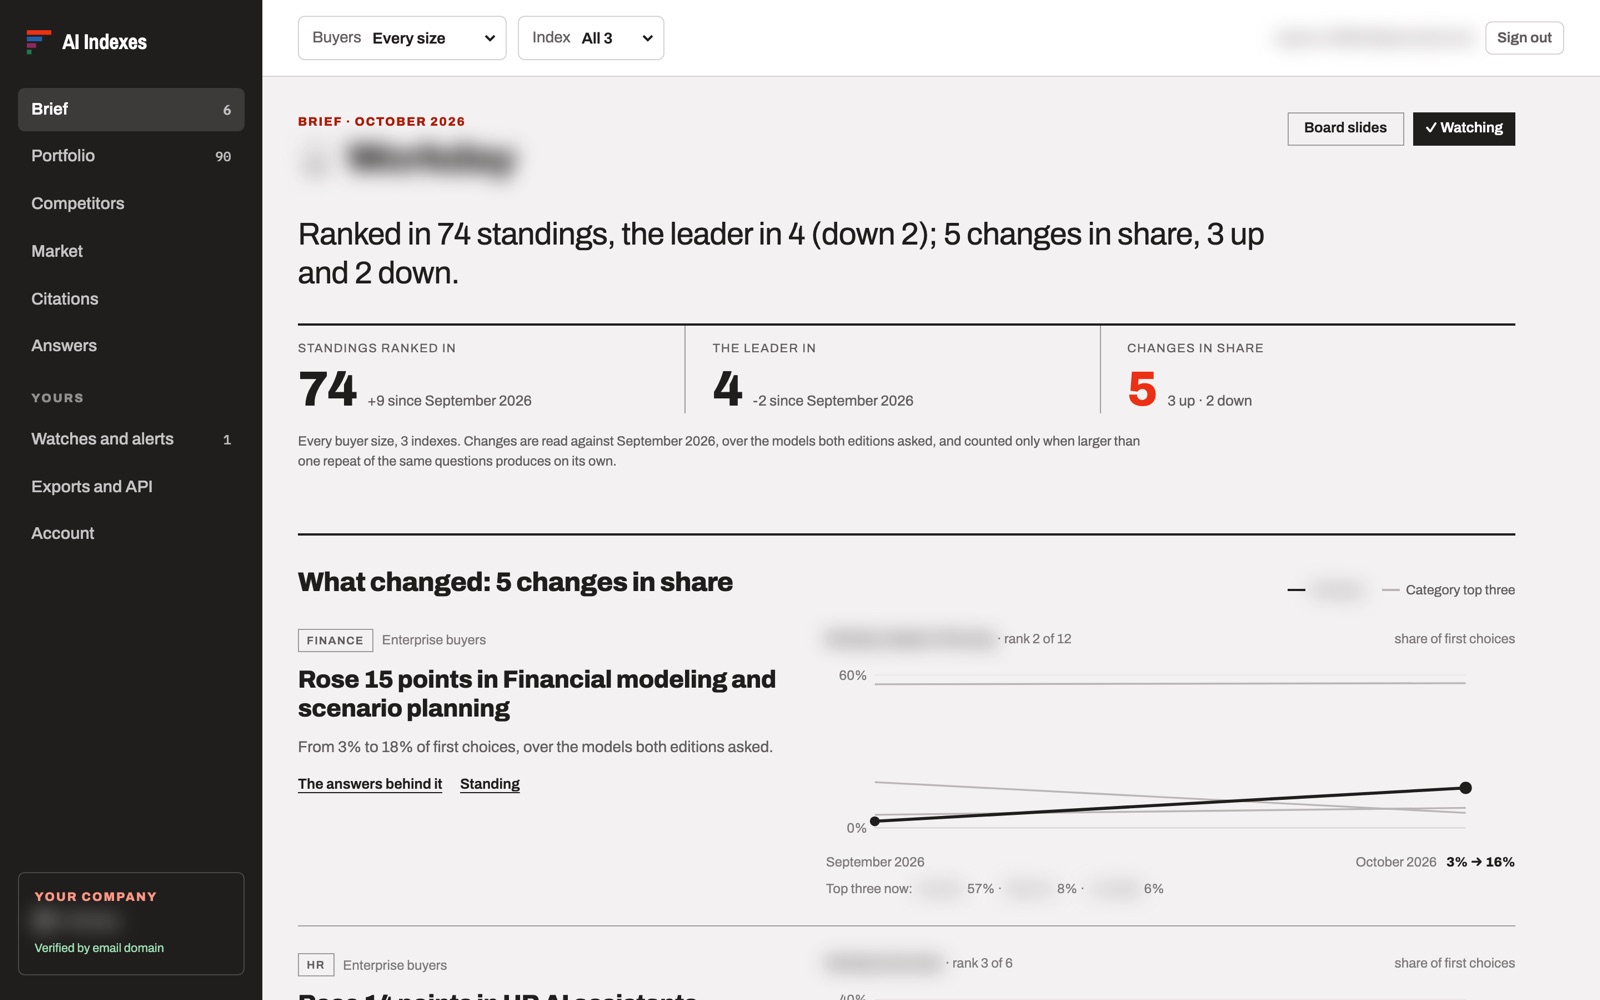
Task: Click the leader in '4' figure
Action: click(x=727, y=388)
